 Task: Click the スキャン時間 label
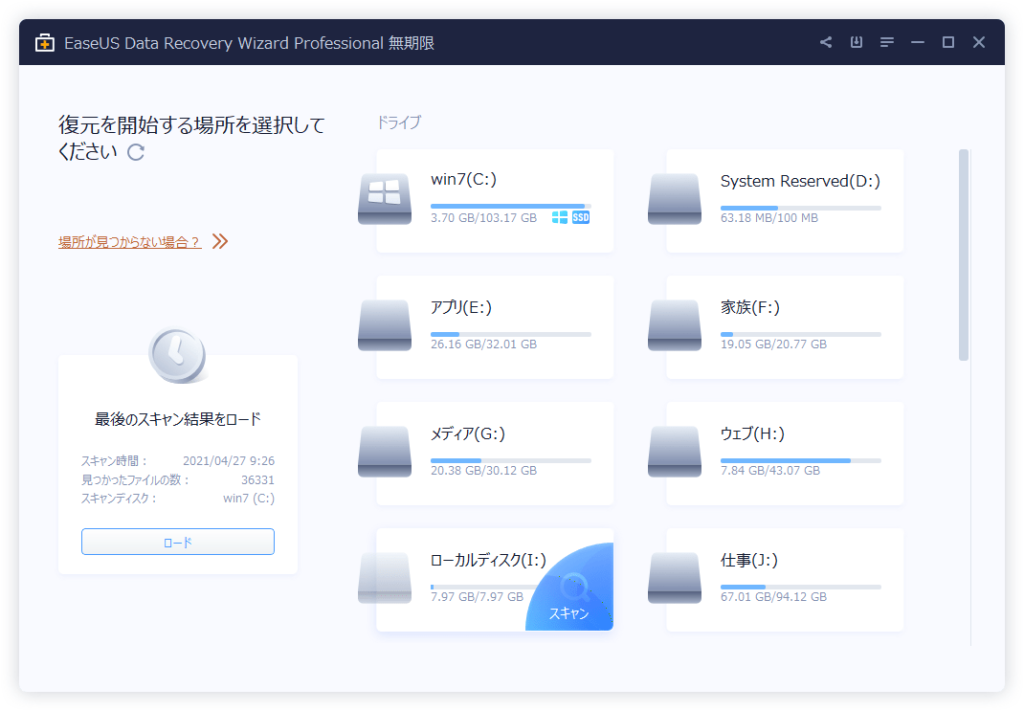(x=114, y=461)
